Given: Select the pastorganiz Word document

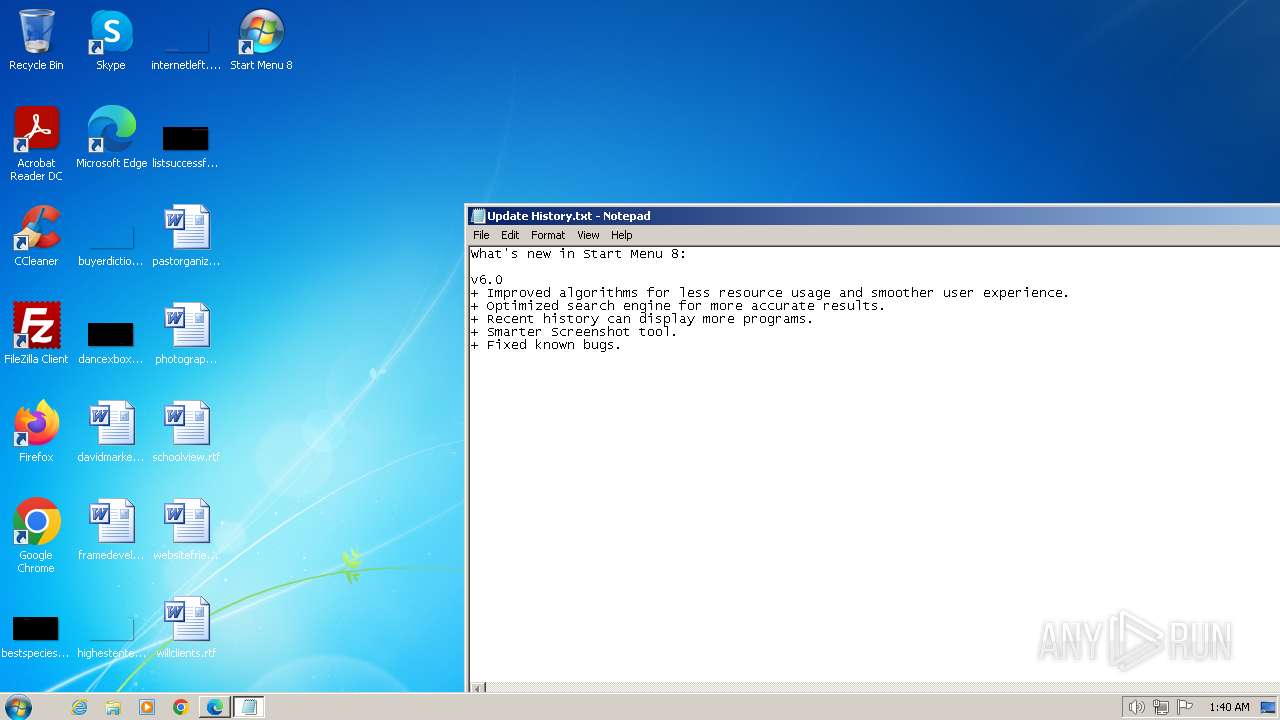Looking at the screenshot, I should [186, 236].
